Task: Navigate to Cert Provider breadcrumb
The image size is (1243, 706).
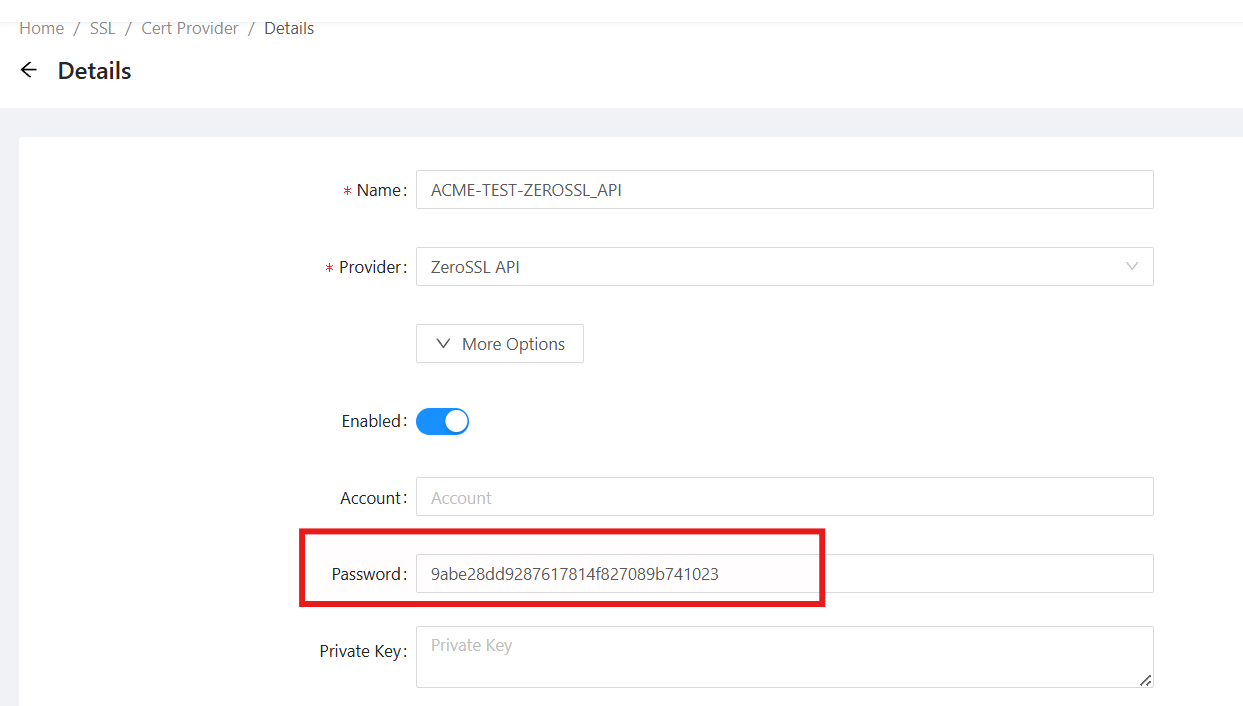Action: pos(190,28)
